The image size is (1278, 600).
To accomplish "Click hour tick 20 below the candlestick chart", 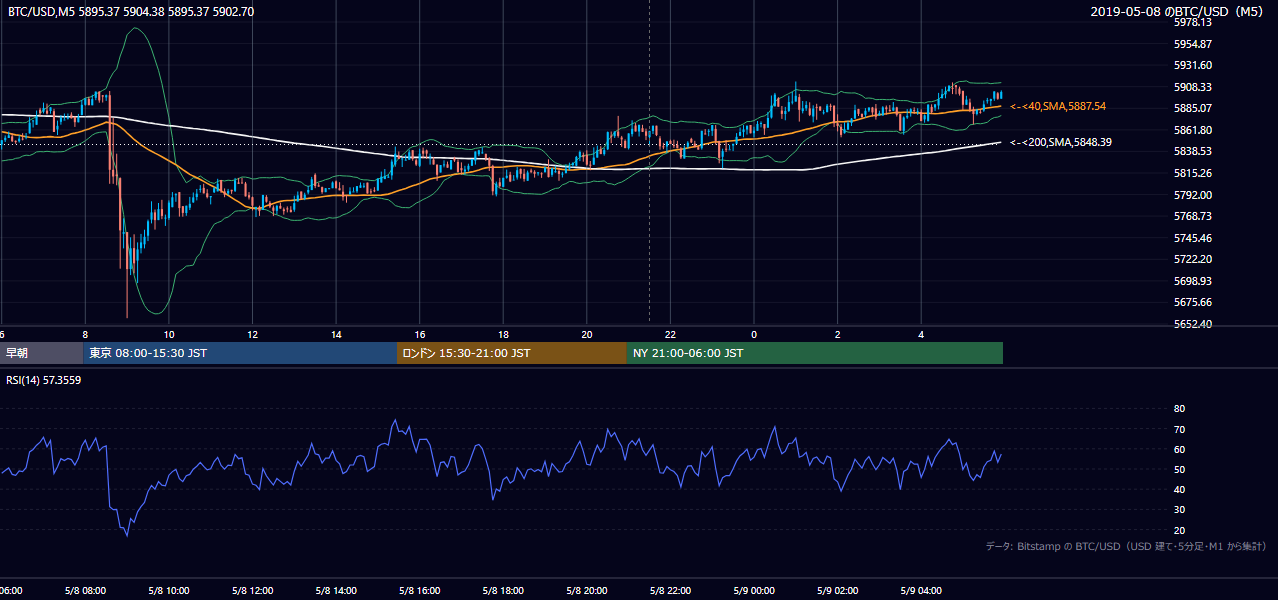I will 587,335.
